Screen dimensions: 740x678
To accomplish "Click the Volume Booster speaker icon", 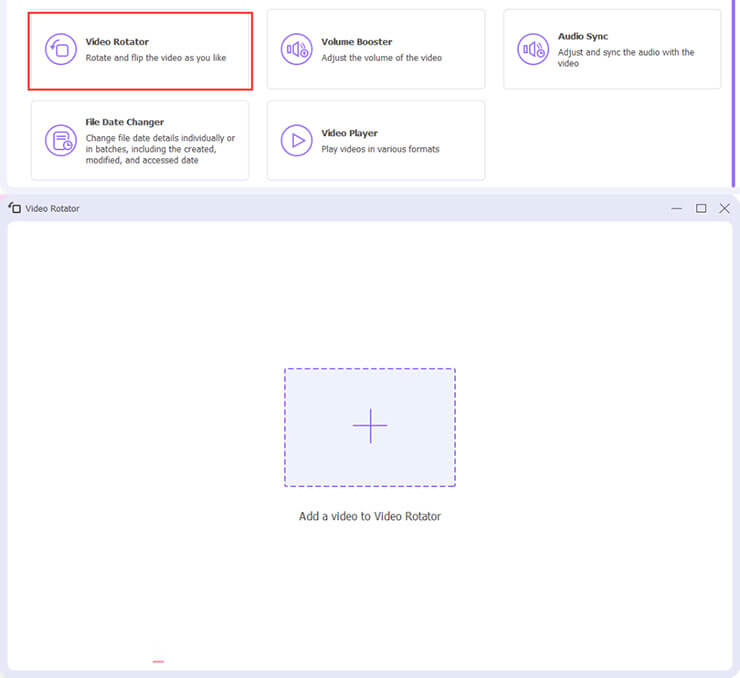I will (297, 49).
